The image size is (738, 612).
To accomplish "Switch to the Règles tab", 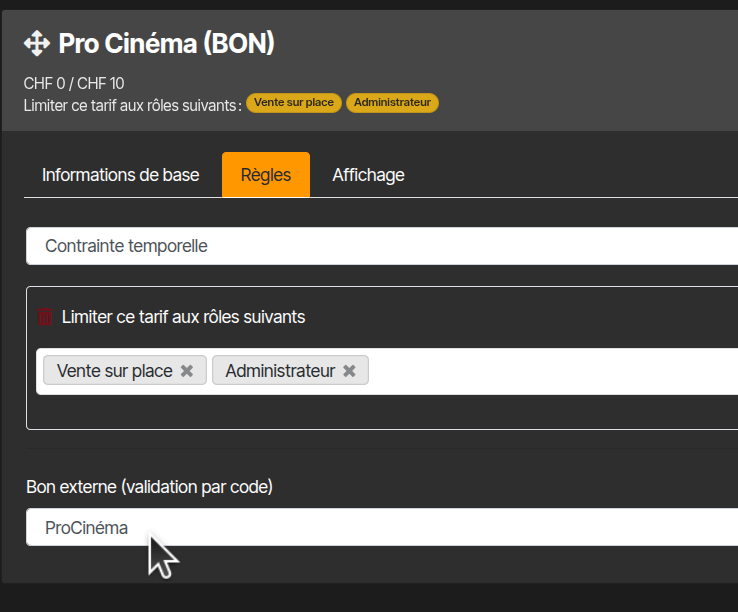I will 266,175.
